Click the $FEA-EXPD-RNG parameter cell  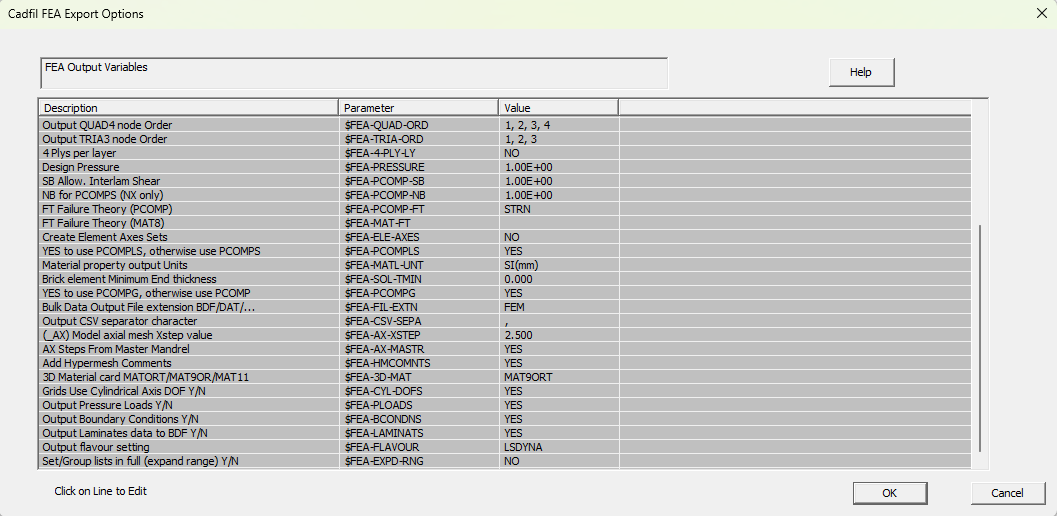click(x=419, y=461)
